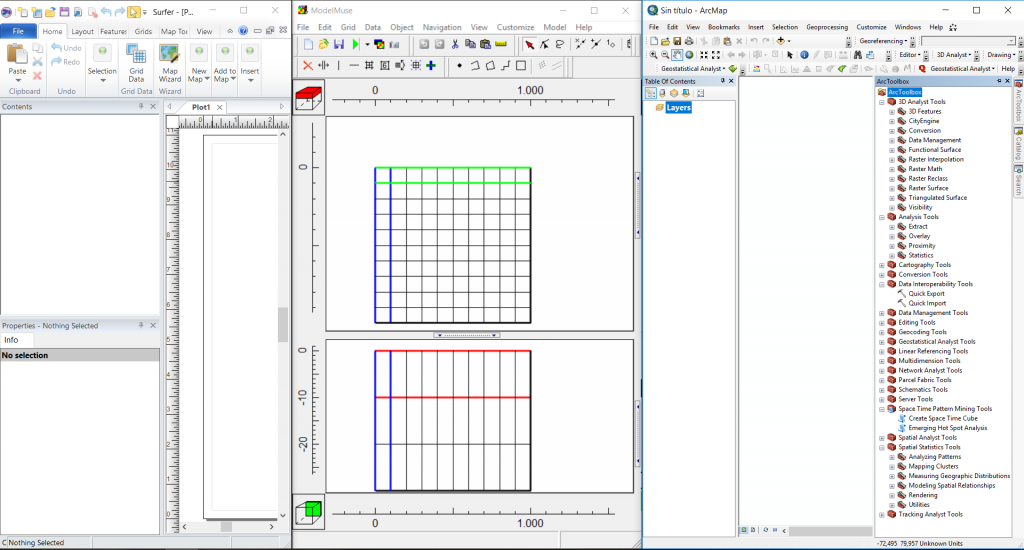
Task: Click the ArcMap select elements arrow tool
Action: [790, 55]
